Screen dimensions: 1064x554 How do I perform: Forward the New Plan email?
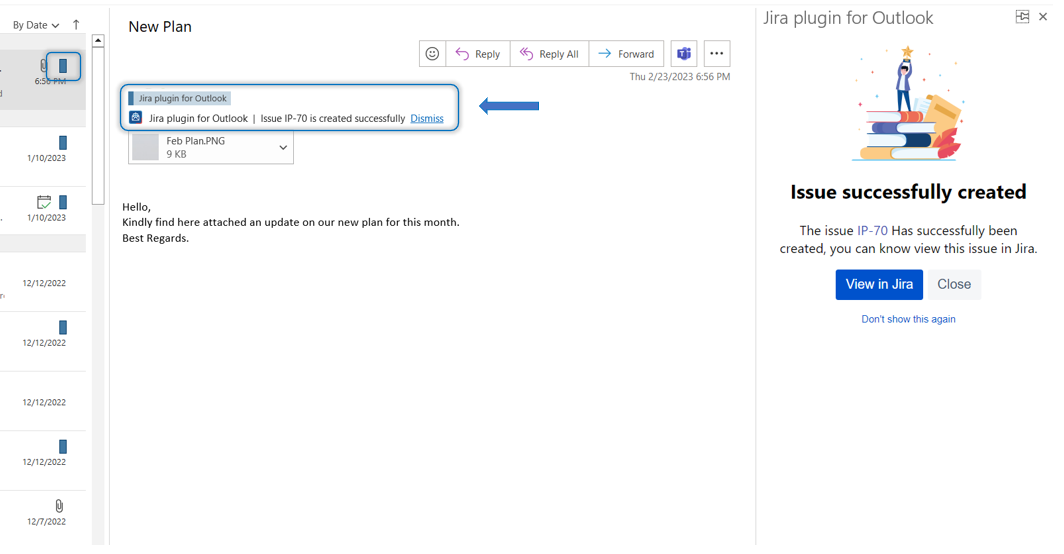coord(626,54)
